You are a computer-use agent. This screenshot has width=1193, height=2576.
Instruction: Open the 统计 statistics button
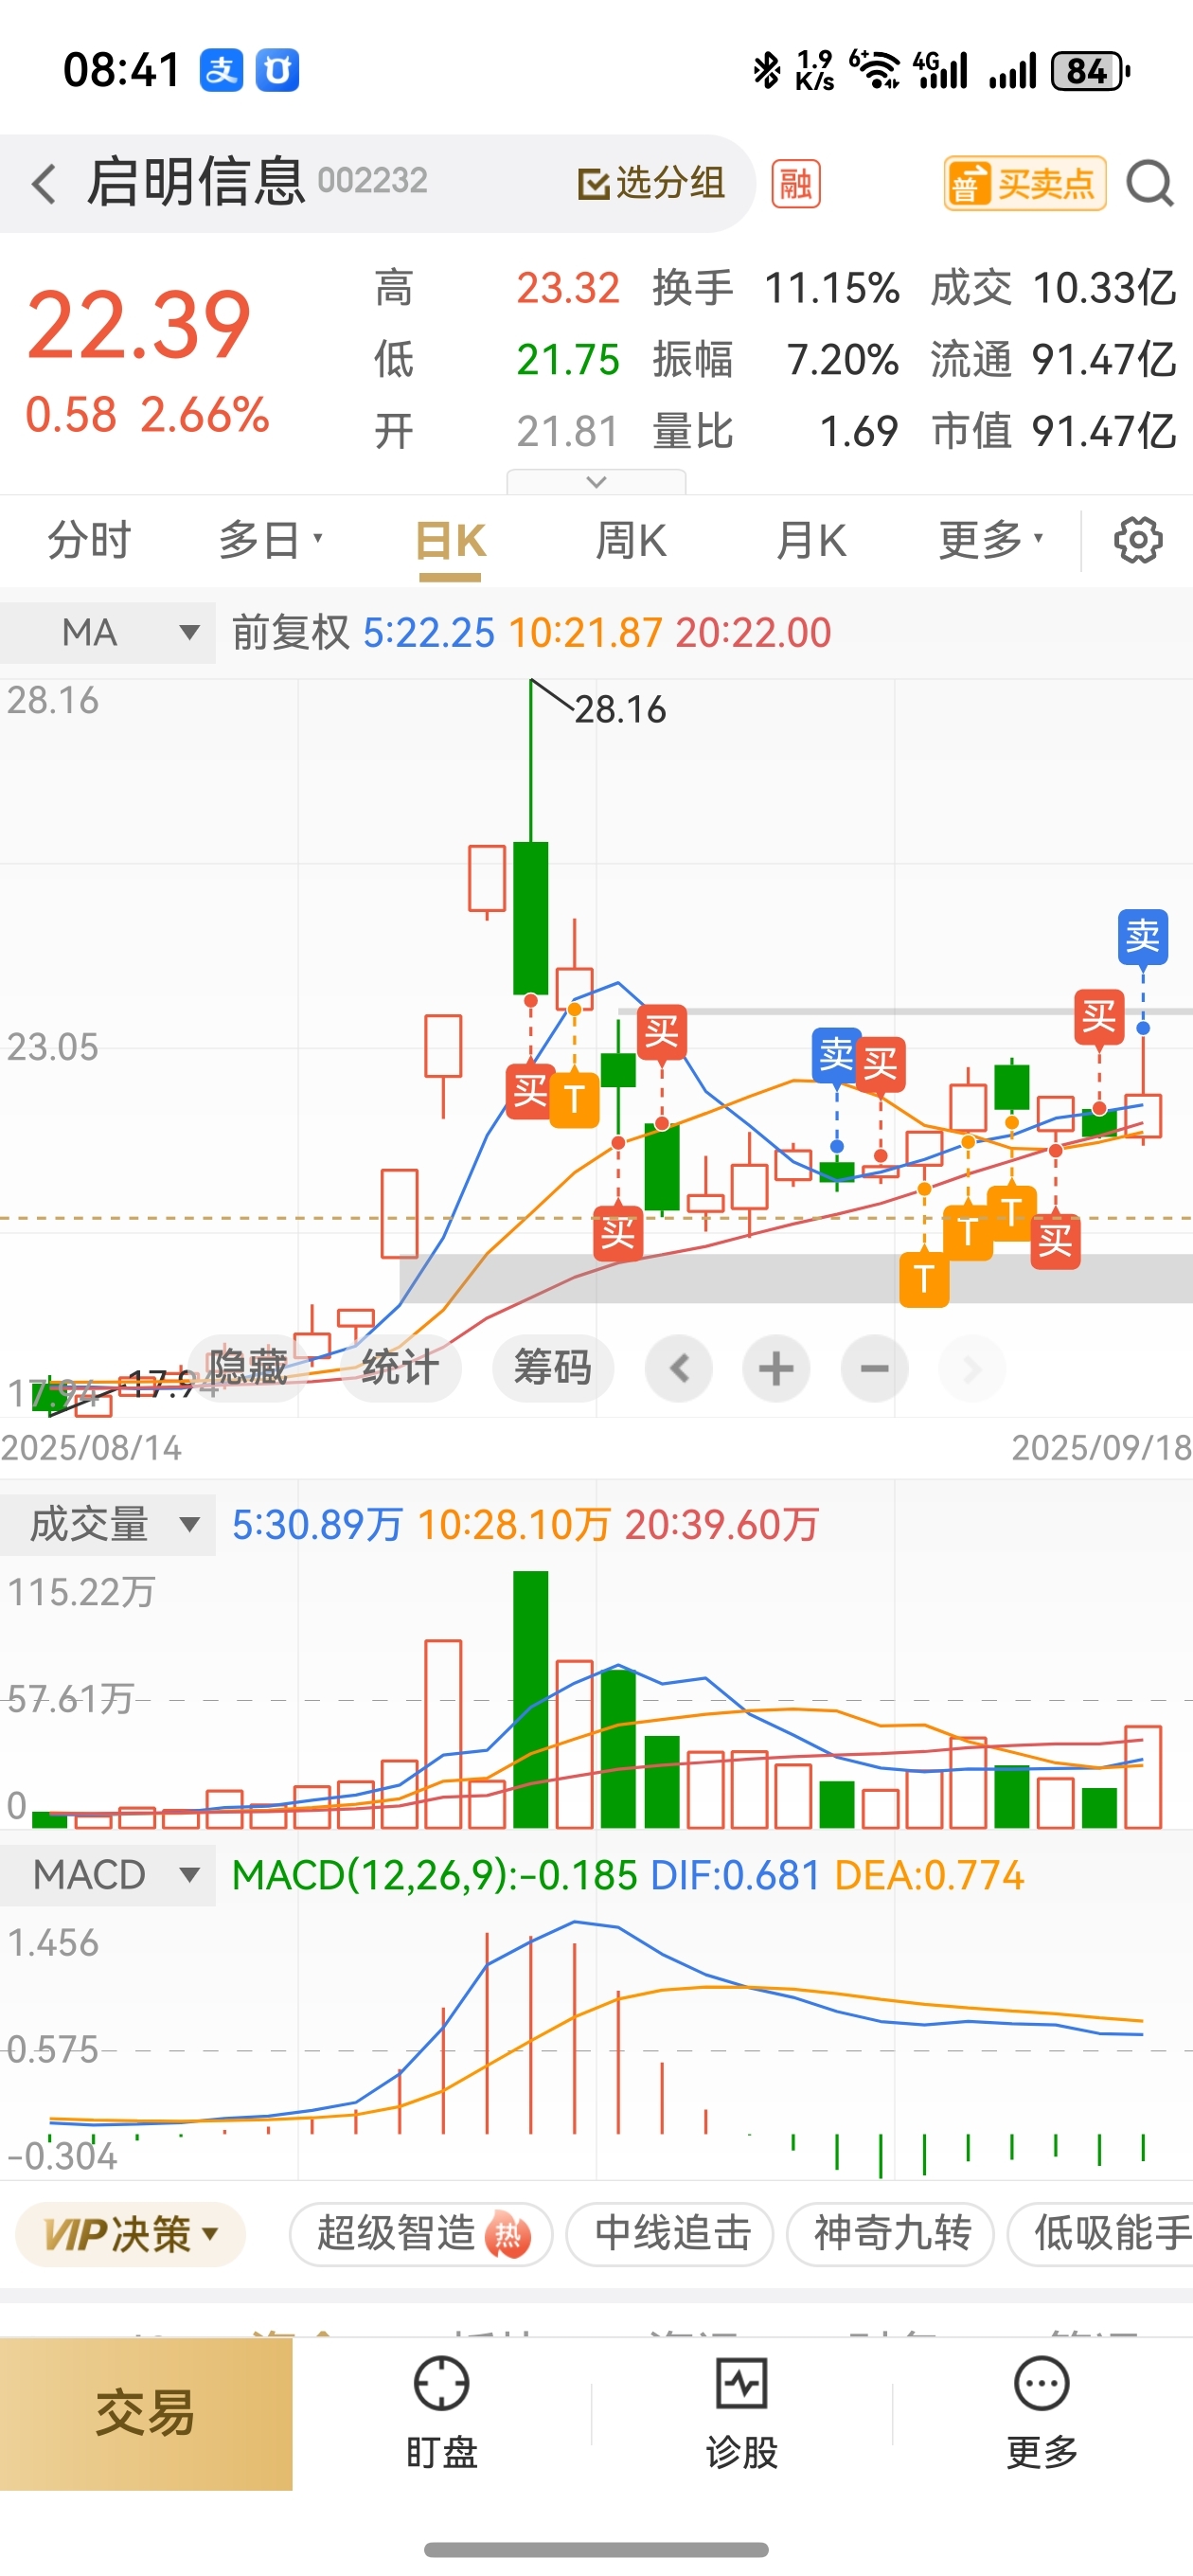tap(401, 1367)
